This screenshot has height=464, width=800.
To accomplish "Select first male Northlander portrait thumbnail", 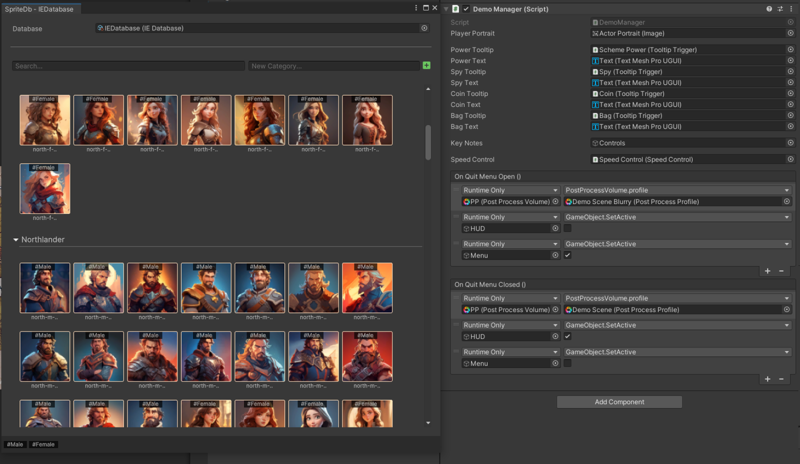I will (45, 288).
